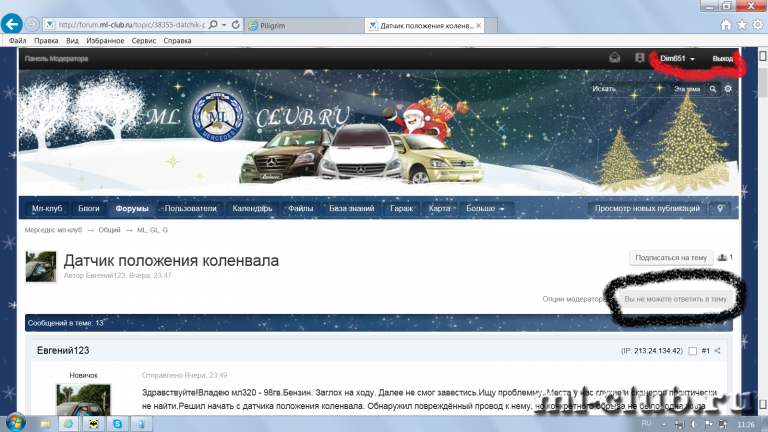Click Вы не можете ответить в тему button
This screenshot has width=768, height=432.
point(675,299)
